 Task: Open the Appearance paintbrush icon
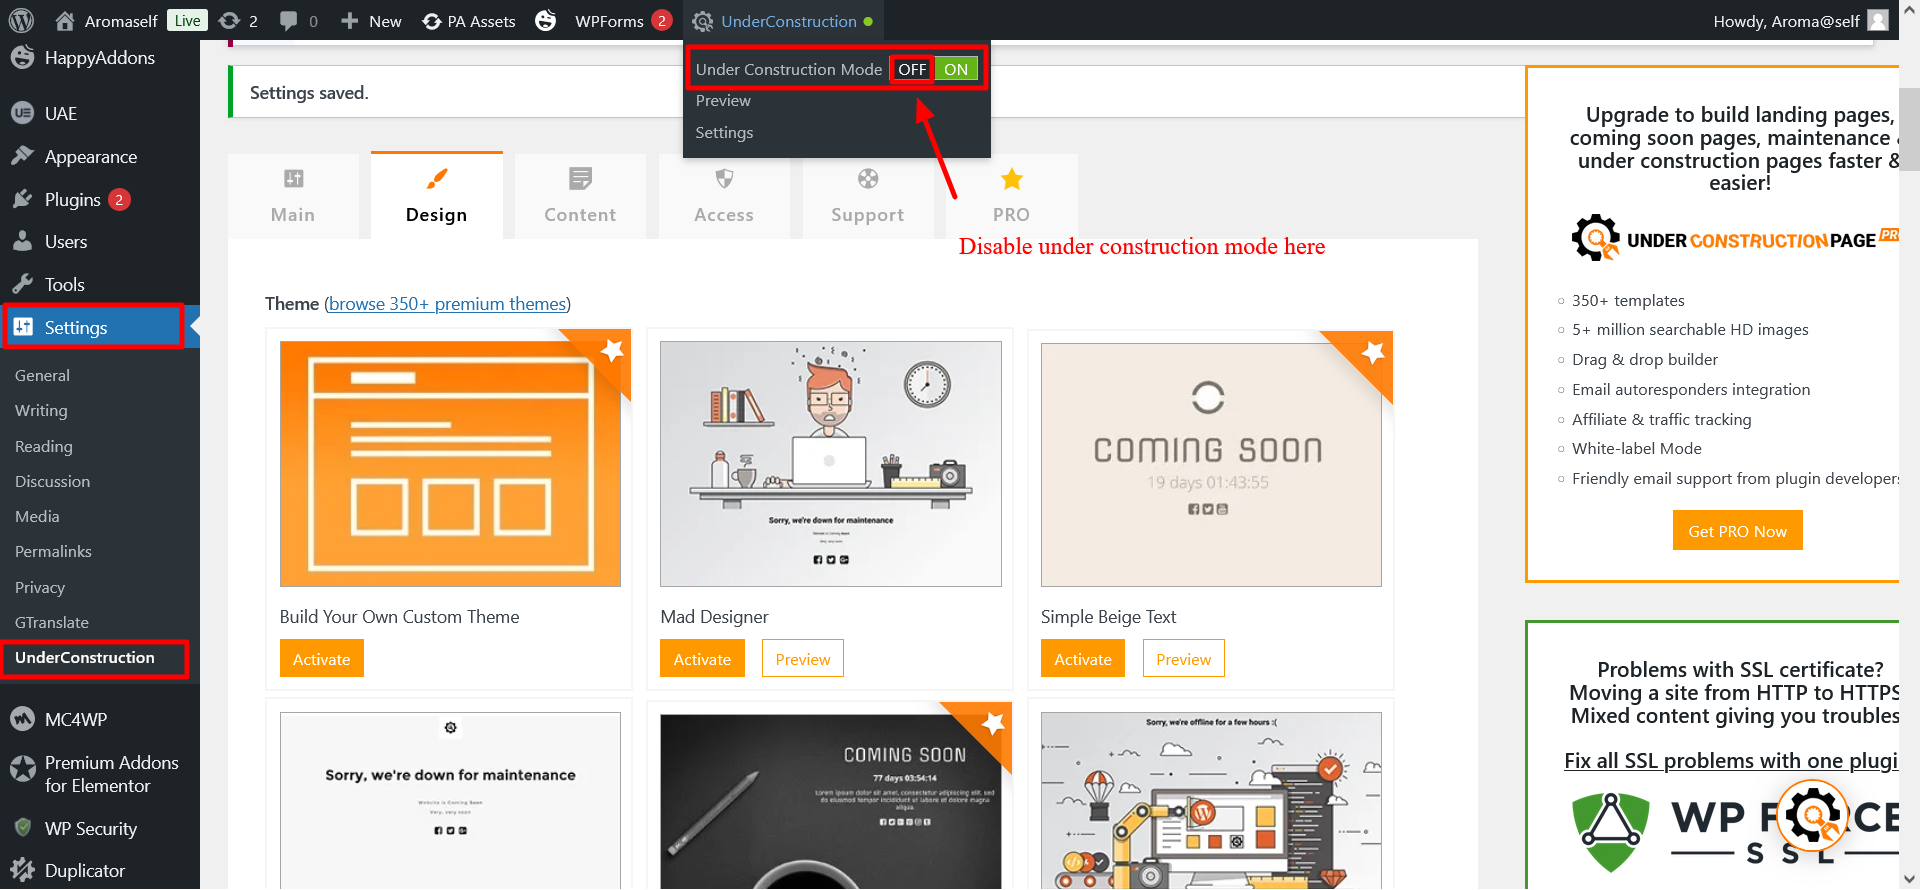pos(22,156)
